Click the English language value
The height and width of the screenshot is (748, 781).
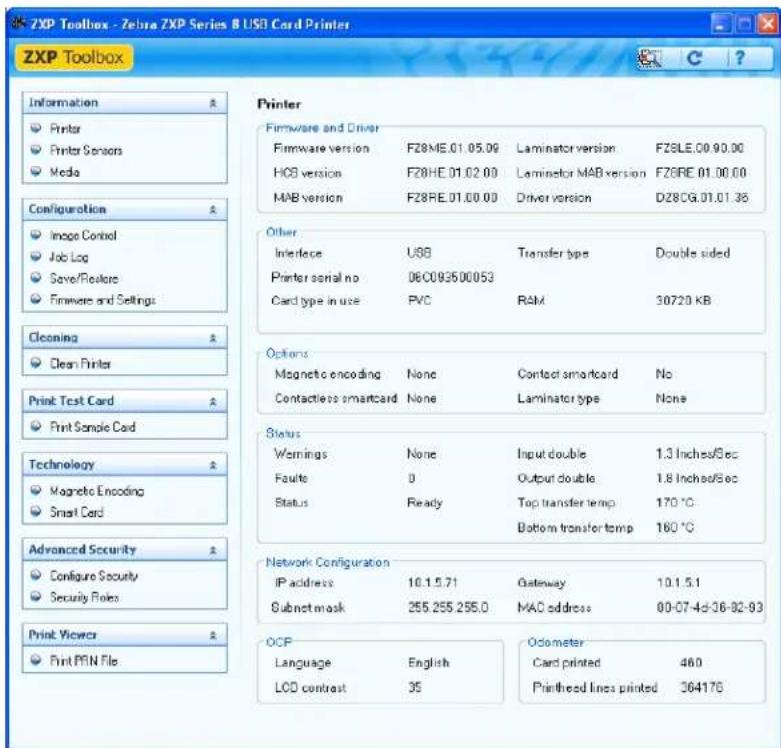429,662
